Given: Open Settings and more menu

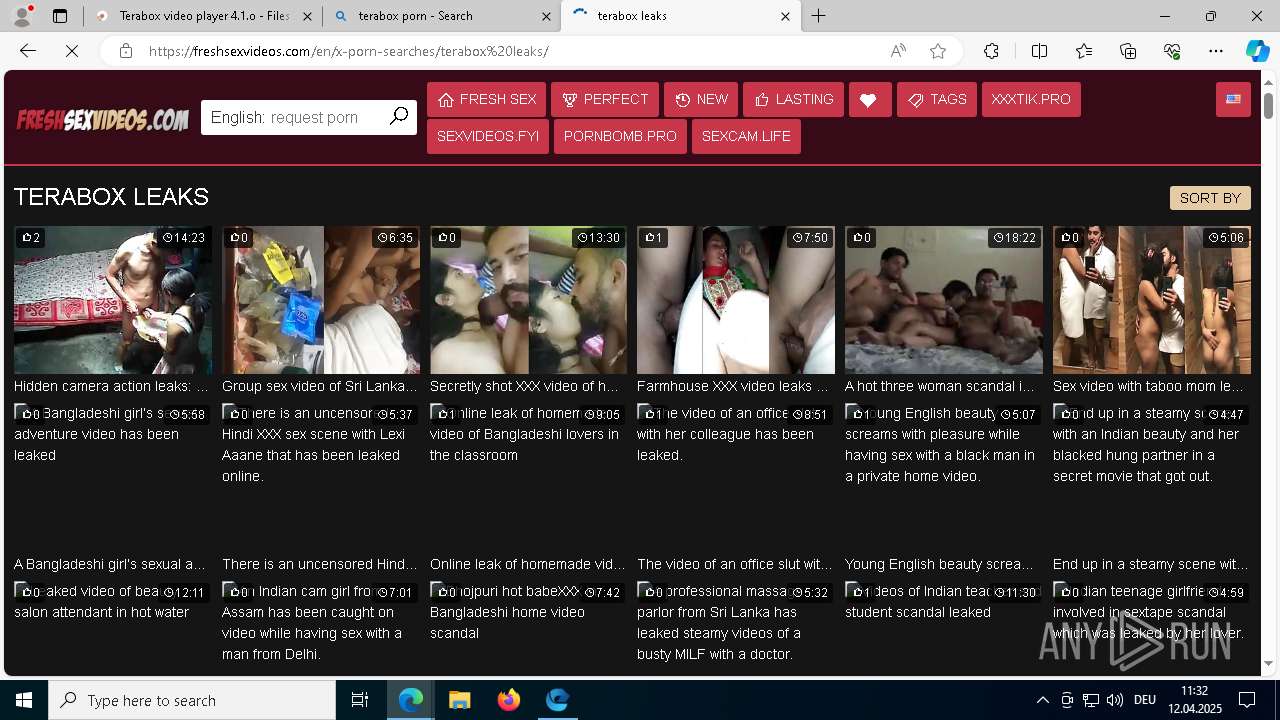Looking at the screenshot, I should tap(1216, 51).
